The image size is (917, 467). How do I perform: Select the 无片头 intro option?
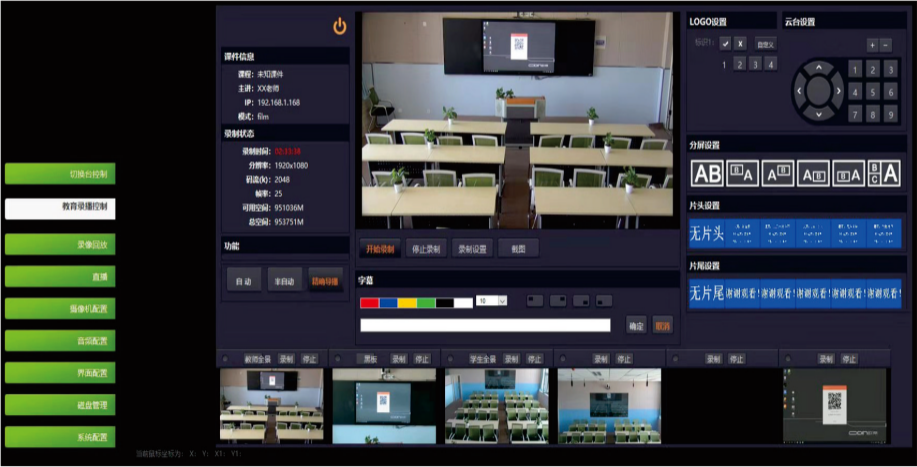[x=707, y=234]
